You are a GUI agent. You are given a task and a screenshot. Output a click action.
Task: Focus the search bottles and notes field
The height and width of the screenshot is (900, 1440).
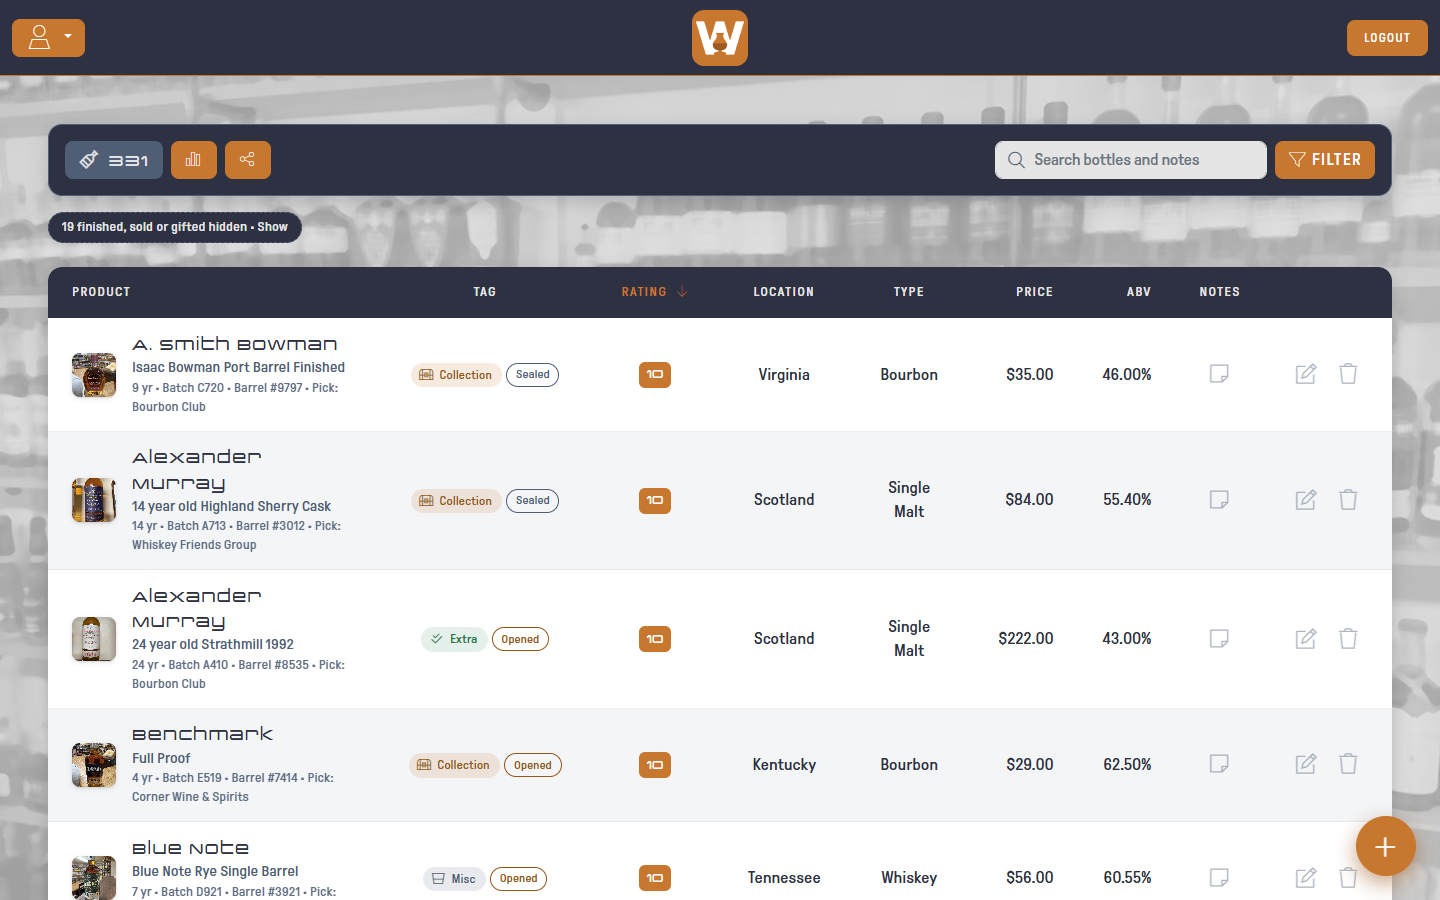click(1131, 160)
